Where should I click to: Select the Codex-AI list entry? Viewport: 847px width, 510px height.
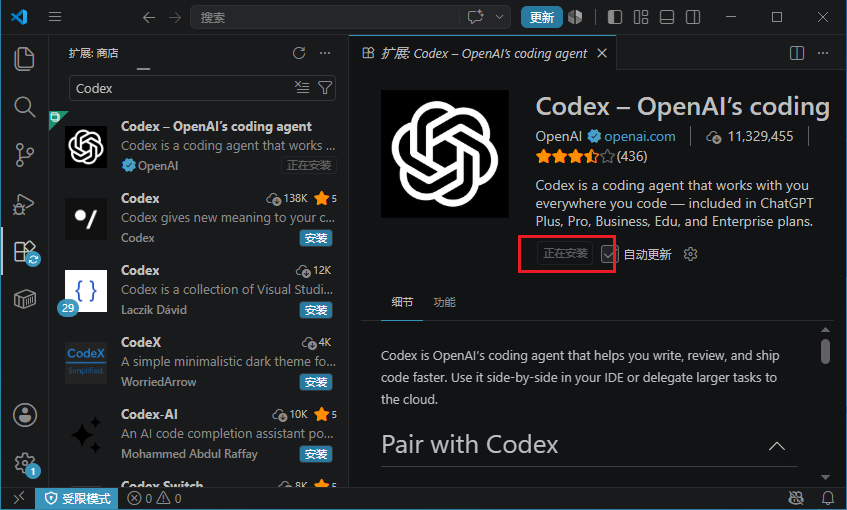[199, 434]
